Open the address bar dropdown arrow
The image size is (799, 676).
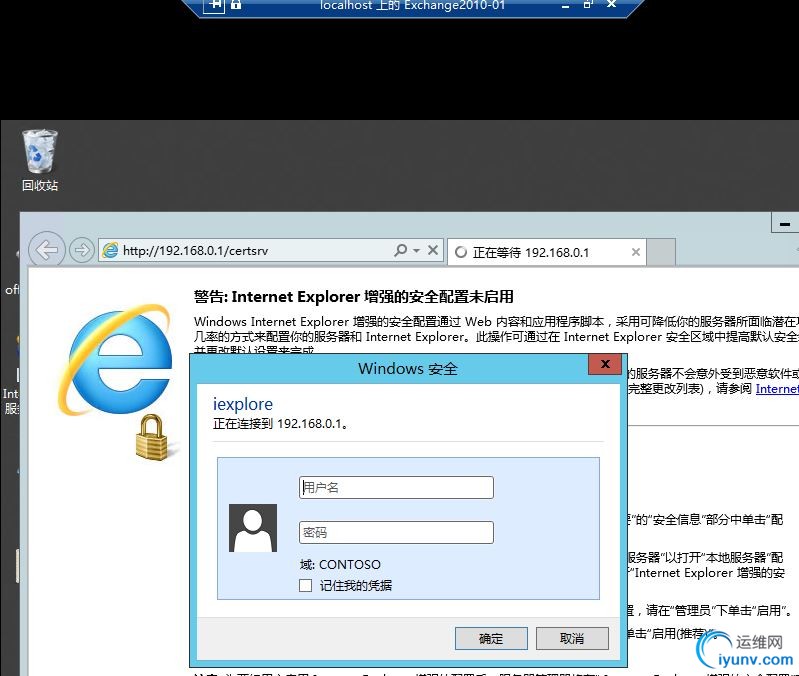pos(417,250)
